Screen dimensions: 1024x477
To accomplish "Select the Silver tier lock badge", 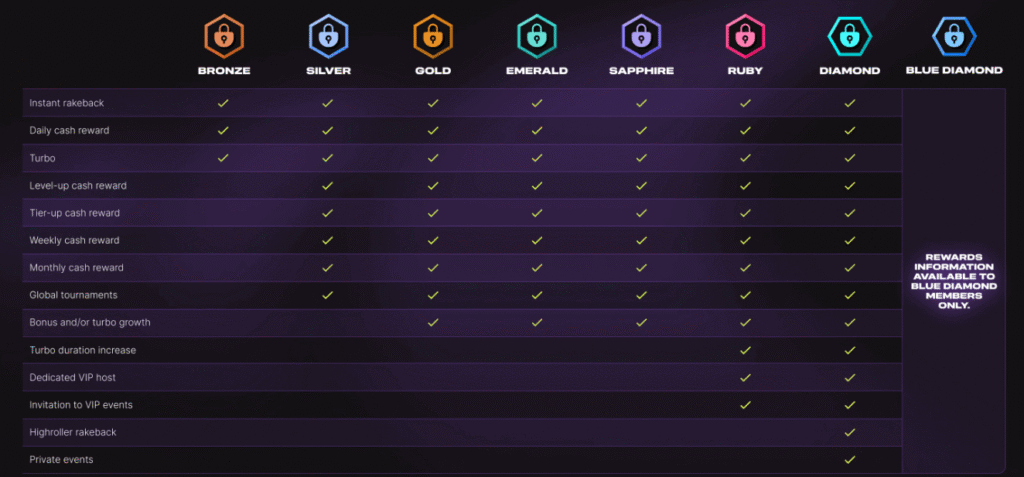I will (328, 36).
